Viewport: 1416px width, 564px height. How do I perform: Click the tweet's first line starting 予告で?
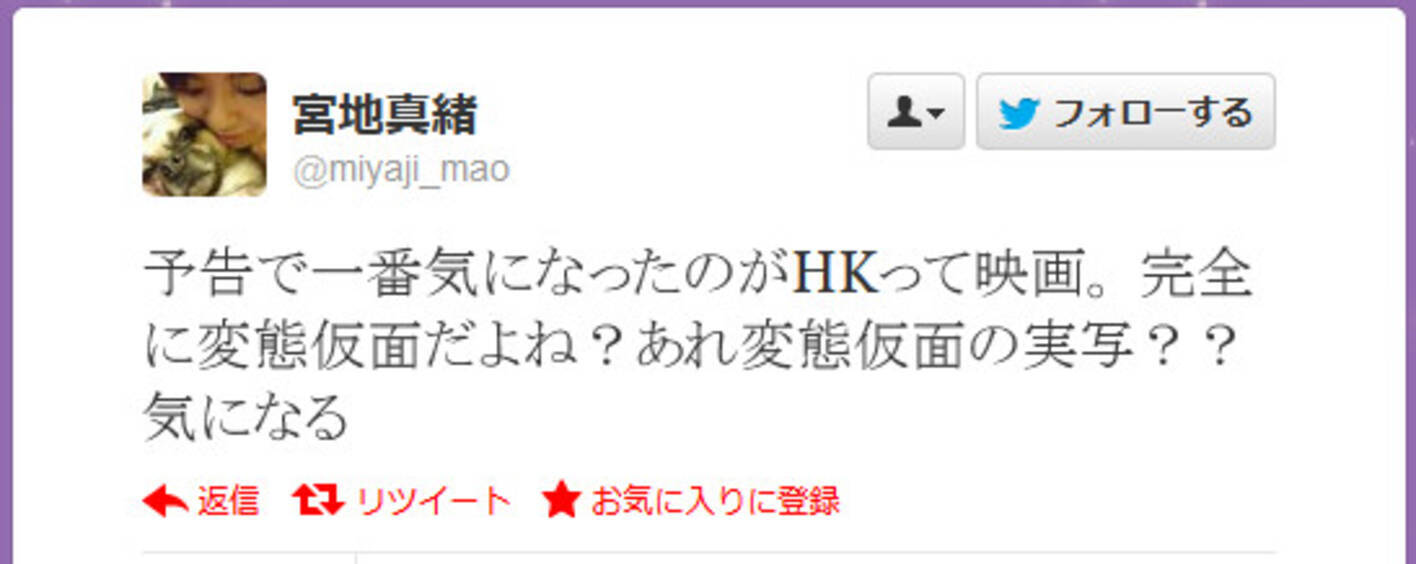pyautogui.click(x=698, y=278)
